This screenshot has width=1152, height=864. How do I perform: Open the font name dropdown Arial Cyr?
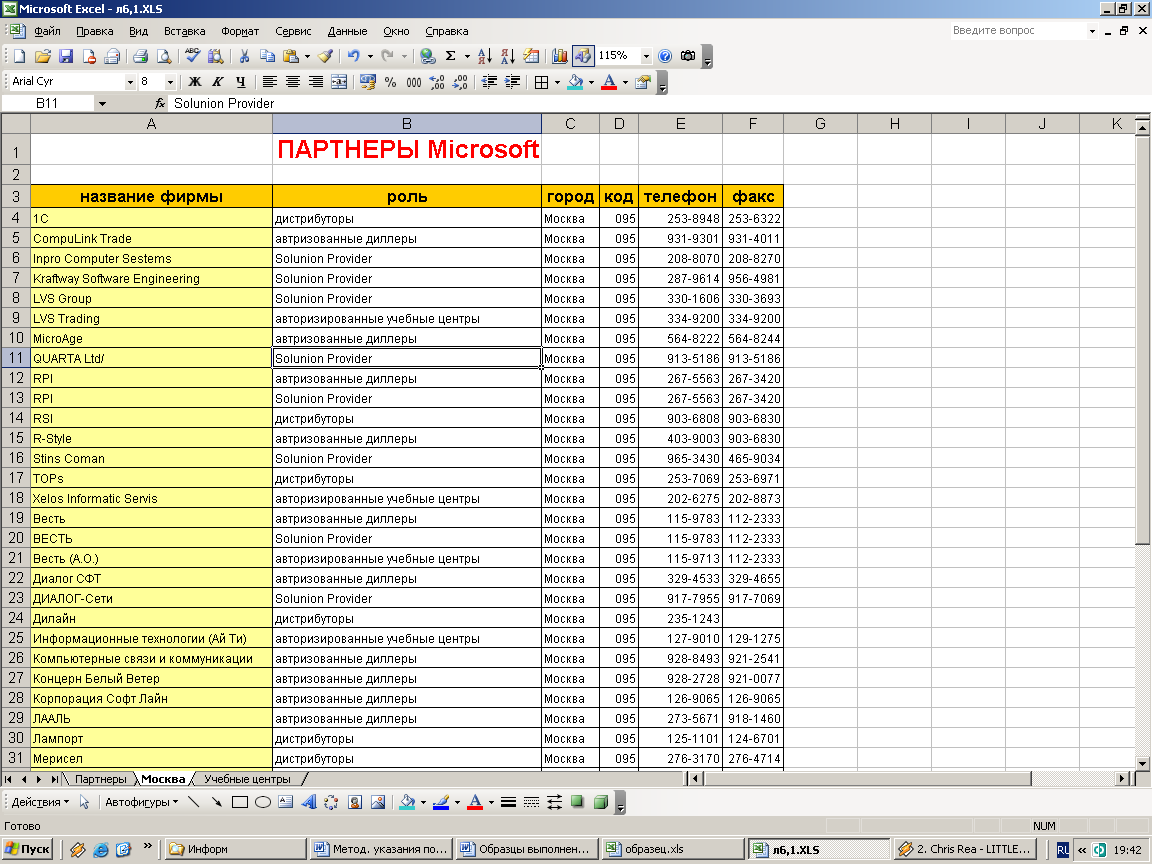(130, 82)
